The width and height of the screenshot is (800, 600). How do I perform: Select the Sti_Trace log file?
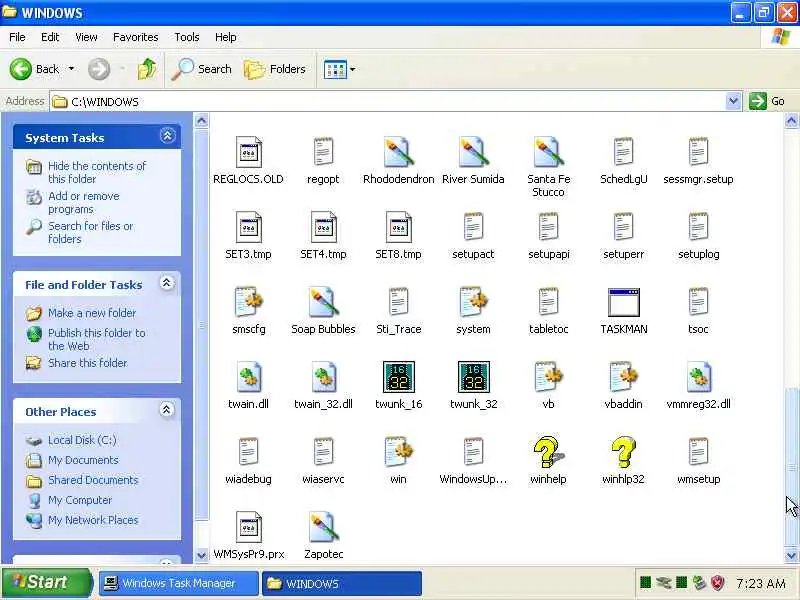click(x=398, y=302)
